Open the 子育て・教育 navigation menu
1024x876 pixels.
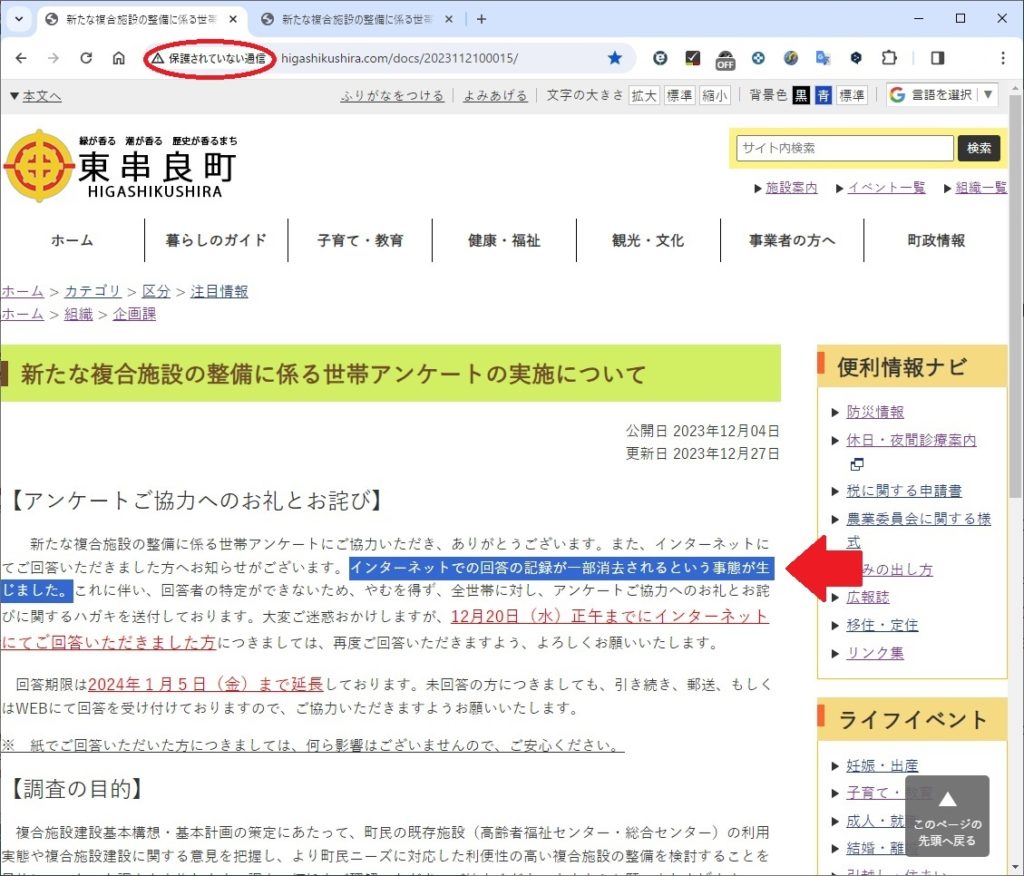click(x=360, y=240)
